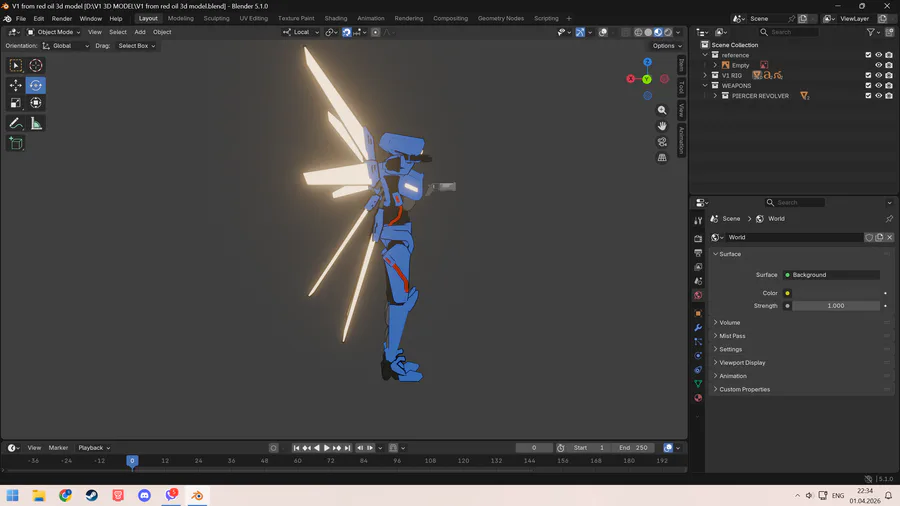Open the View Layer properties tab

(x=698, y=267)
